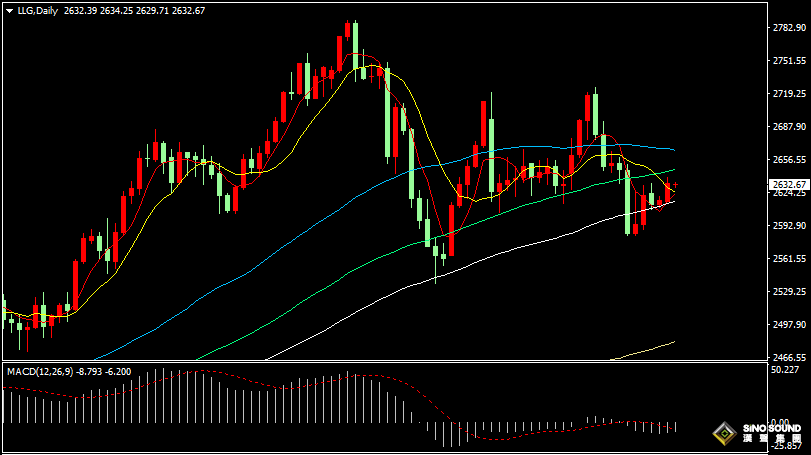Select the 2466.55 bottom price label
811x455 pixels.
(x=789, y=357)
